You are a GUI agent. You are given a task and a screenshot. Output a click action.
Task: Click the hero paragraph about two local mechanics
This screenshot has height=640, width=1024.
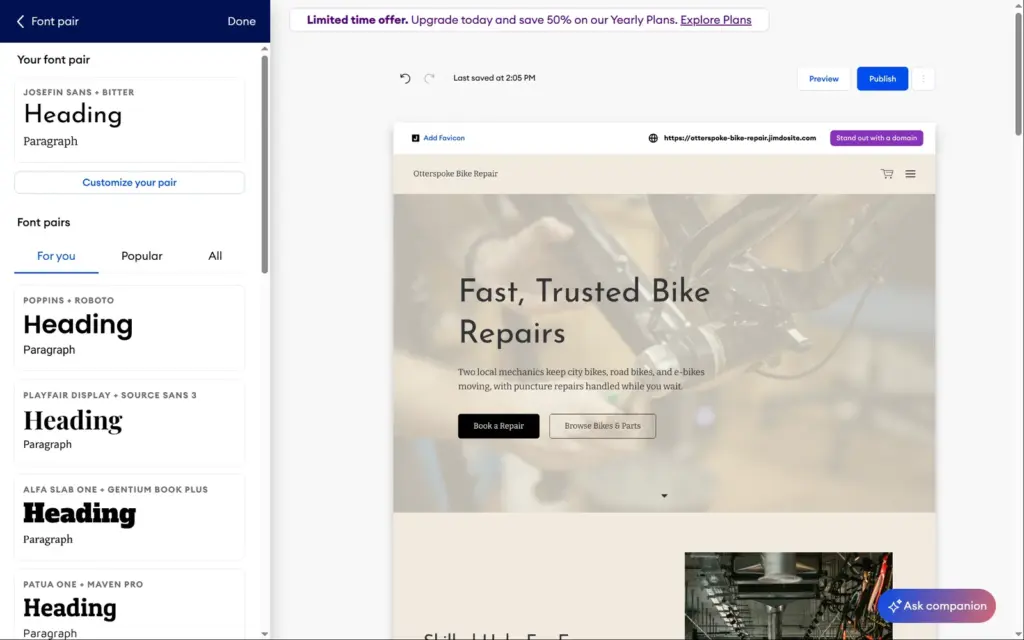(x=581, y=379)
